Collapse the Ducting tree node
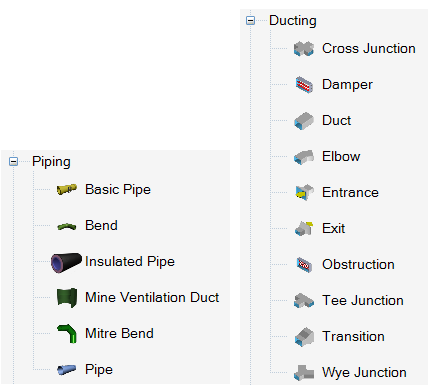The height and width of the screenshot is (388, 428). click(250, 21)
